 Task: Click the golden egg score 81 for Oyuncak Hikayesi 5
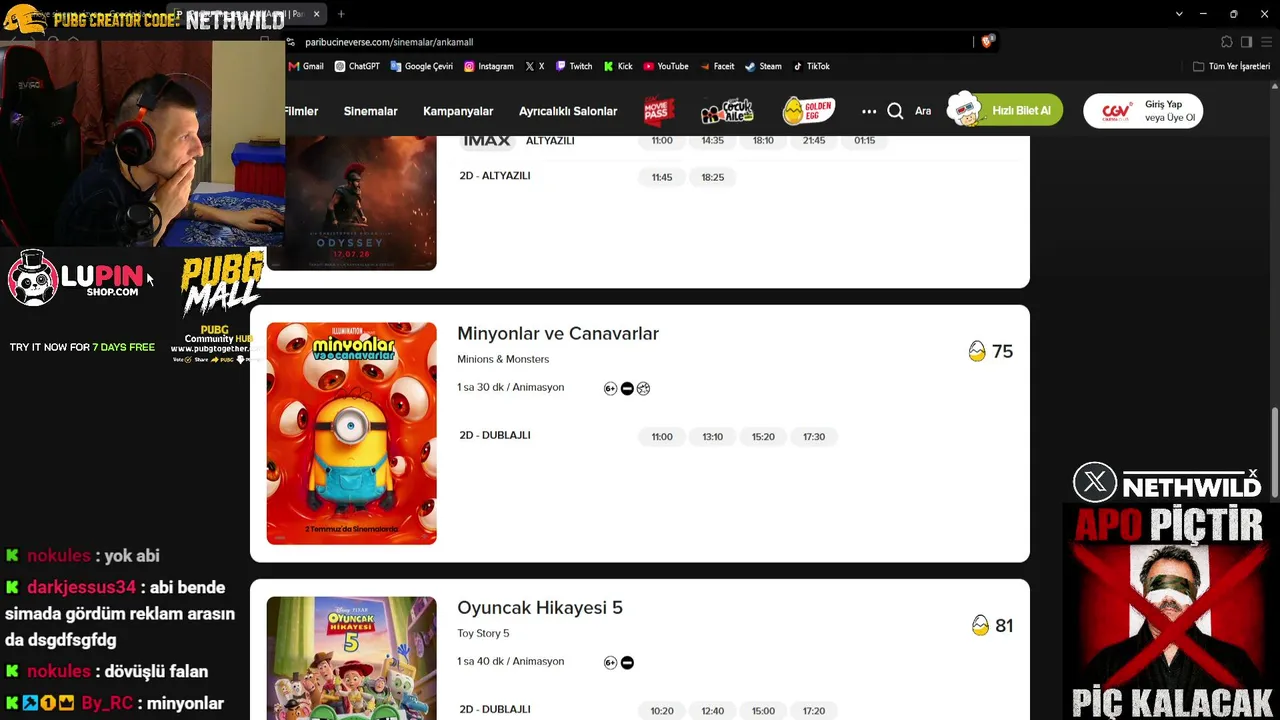coord(993,625)
